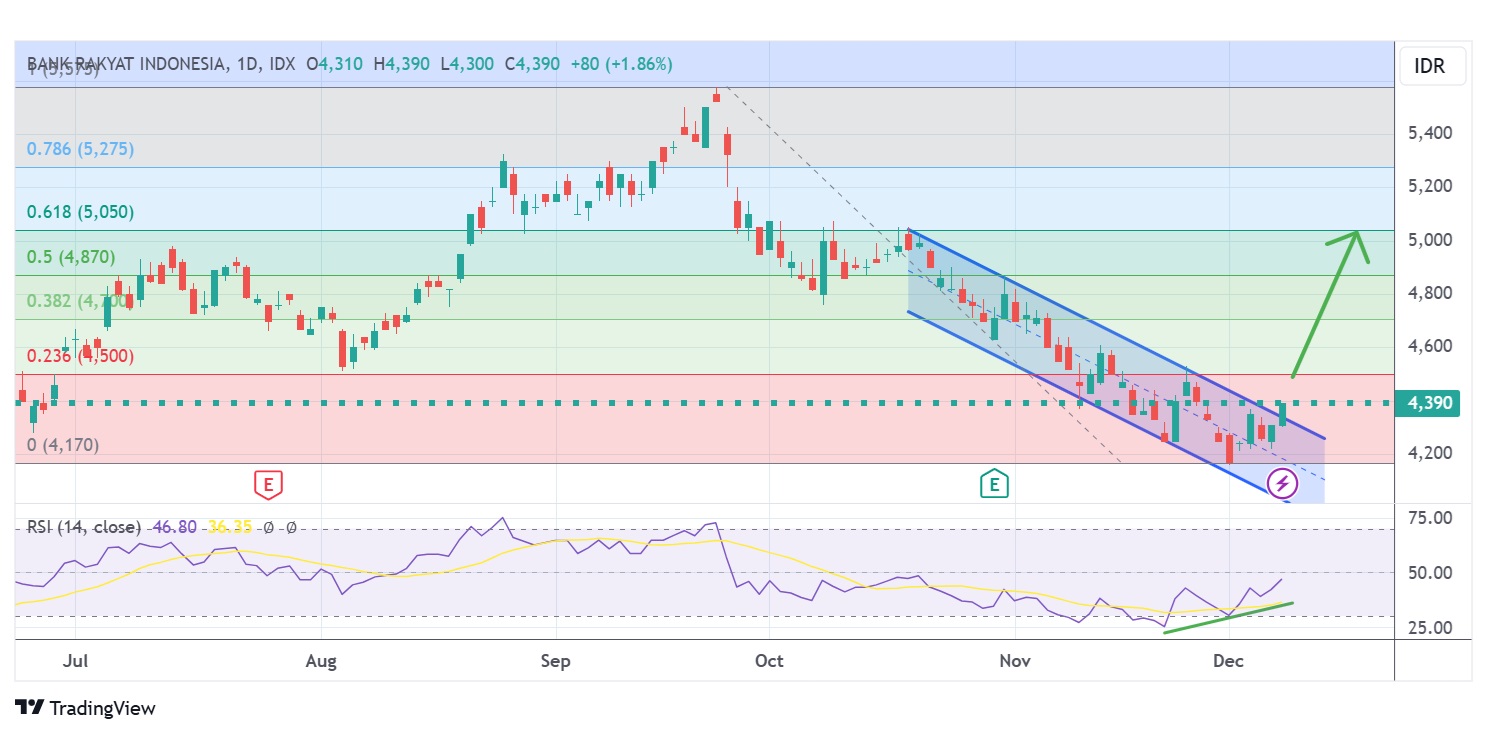Screen dimensions: 1487x734
Task: Click the BANK RAKYAT INDONESIA symbol title
Action: [x=126, y=64]
